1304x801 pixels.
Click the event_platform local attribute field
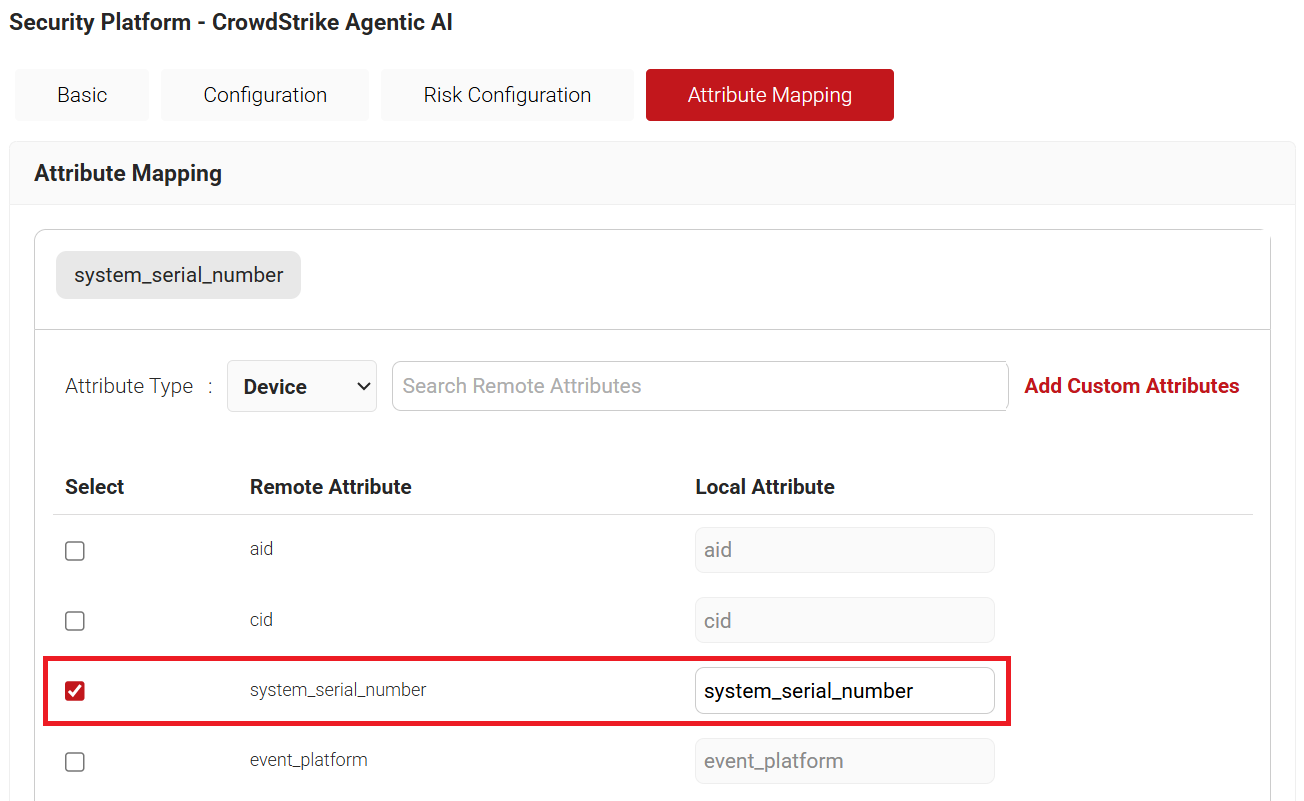pyautogui.click(x=845, y=761)
